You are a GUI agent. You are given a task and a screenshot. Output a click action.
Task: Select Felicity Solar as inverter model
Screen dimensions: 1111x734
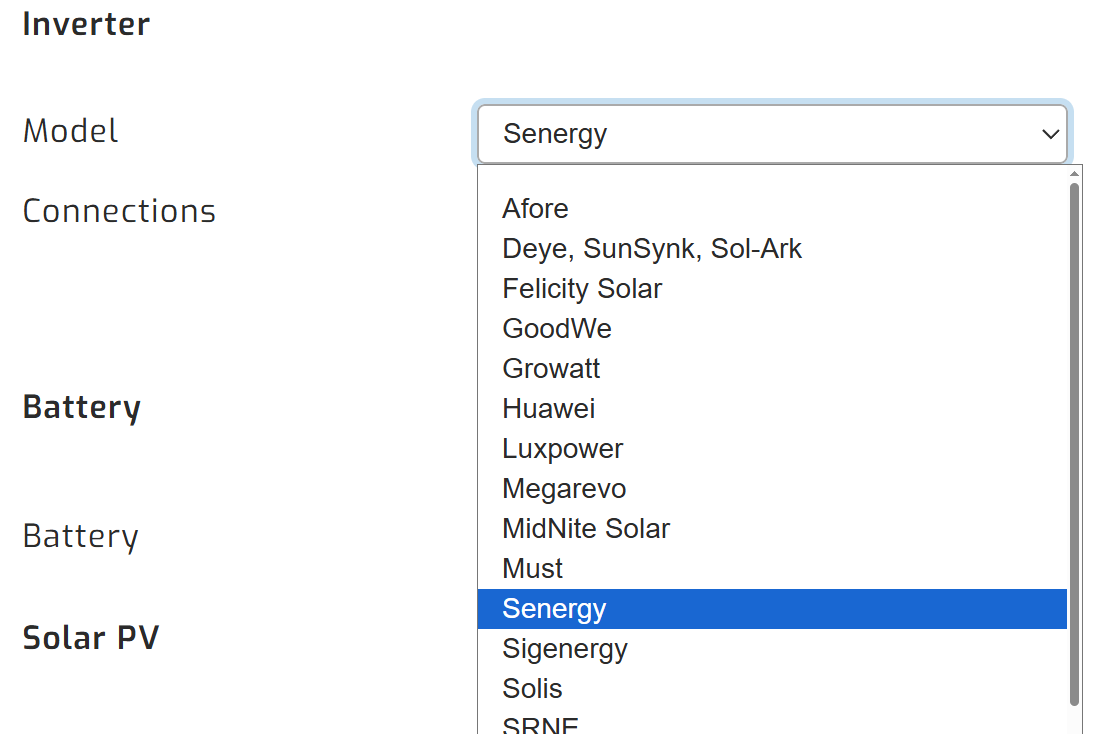click(x=582, y=289)
